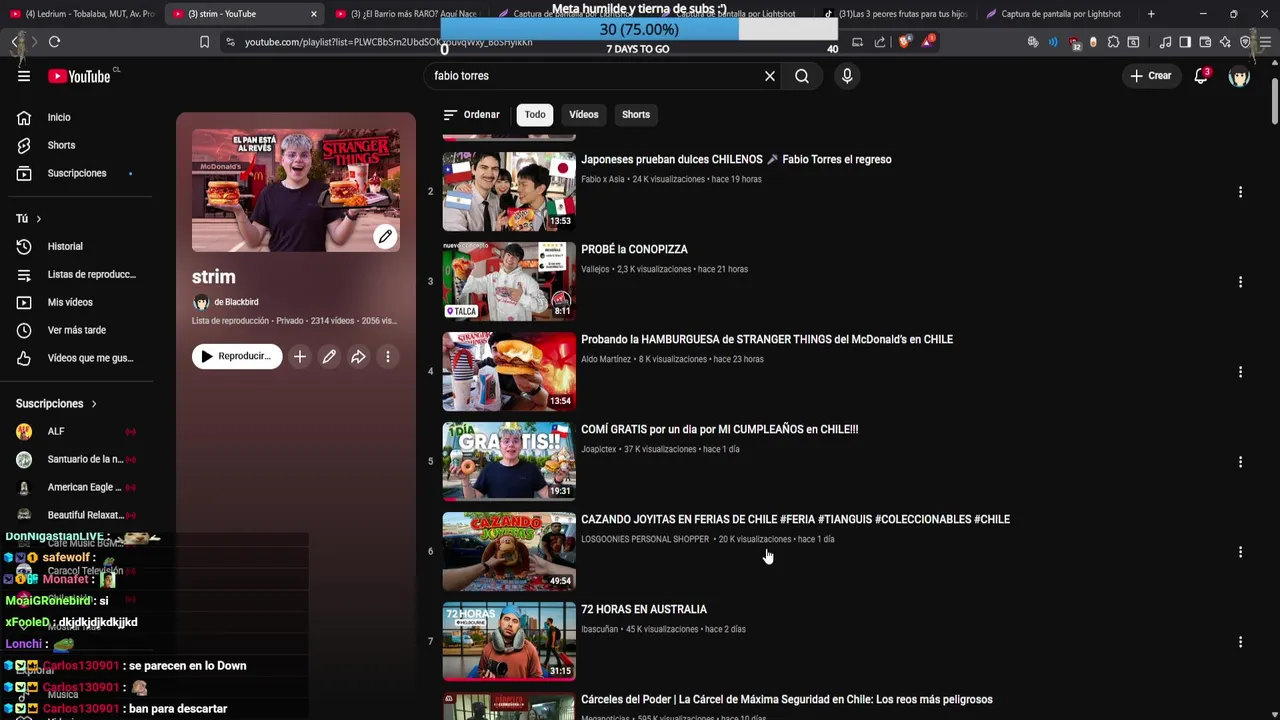Add videos with the plus button

coord(299,356)
